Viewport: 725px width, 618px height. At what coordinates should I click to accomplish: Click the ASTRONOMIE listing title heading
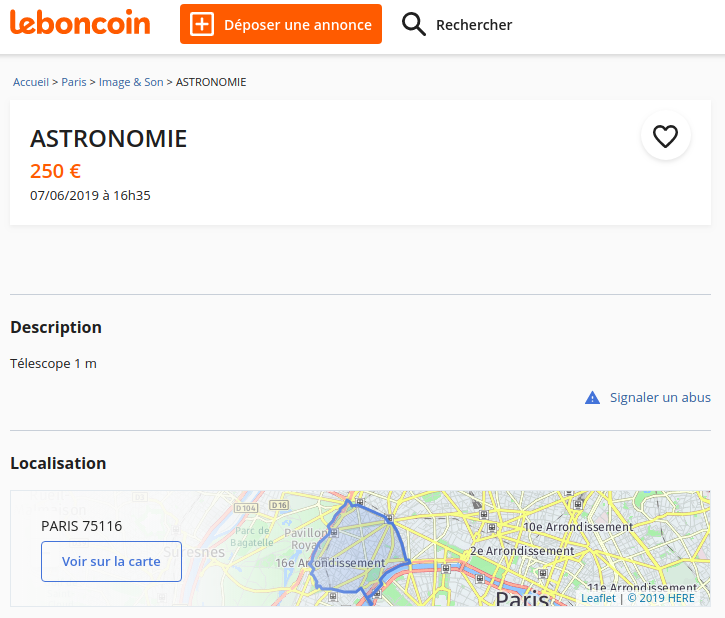point(109,139)
